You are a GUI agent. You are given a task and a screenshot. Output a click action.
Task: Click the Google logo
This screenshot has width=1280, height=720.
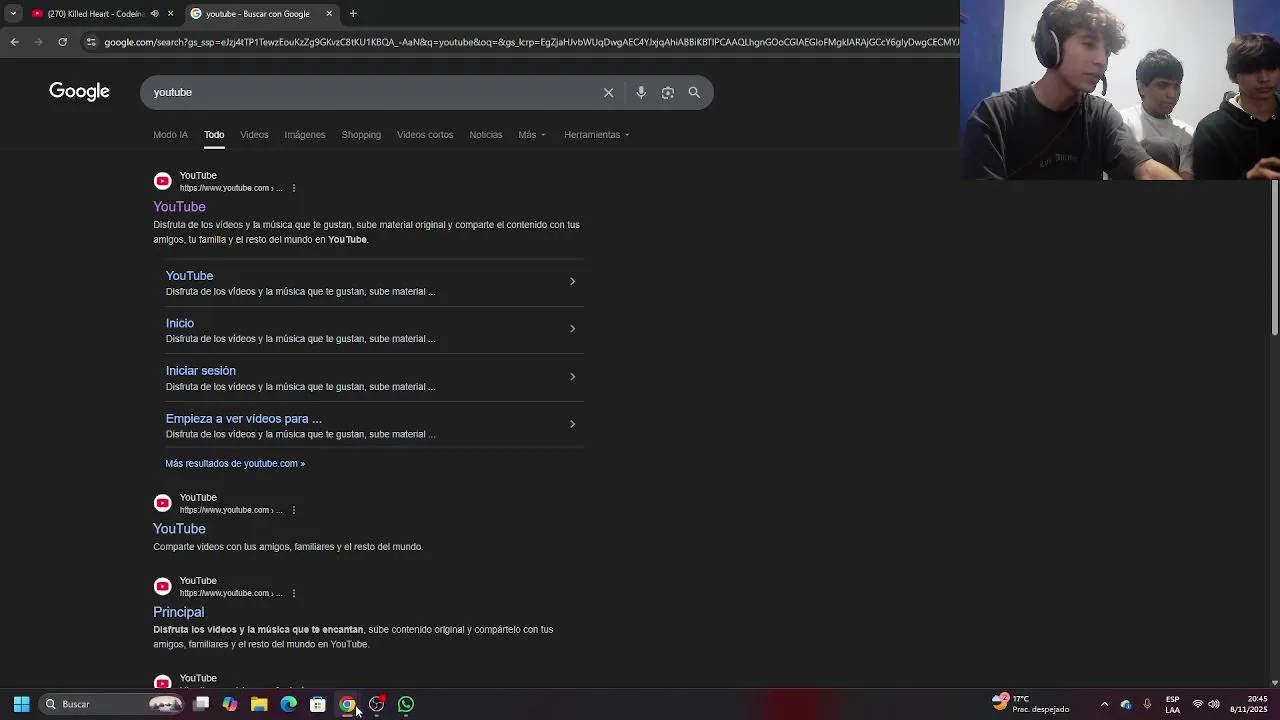point(79,92)
